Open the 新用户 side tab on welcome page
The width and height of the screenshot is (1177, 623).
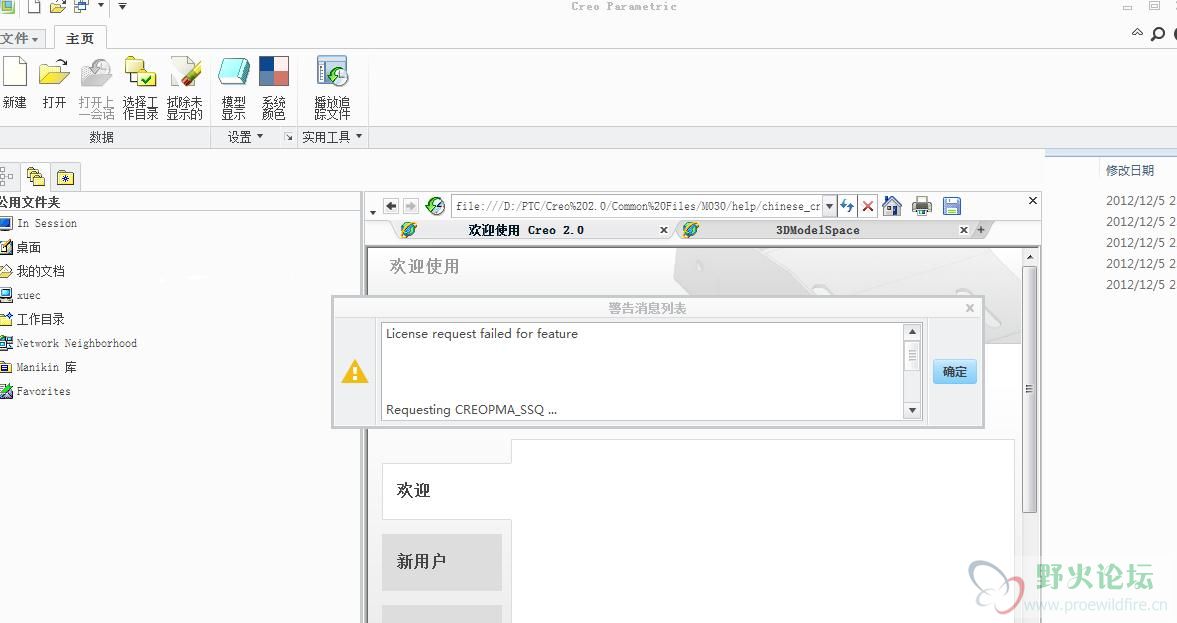[x=441, y=561]
